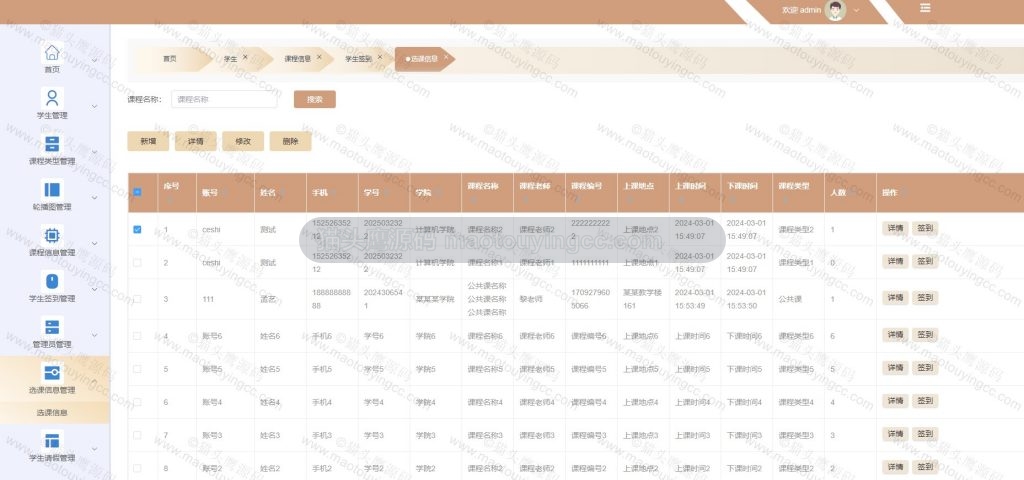Click the 删除 delete button
Image resolution: width=1024 pixels, height=480 pixels.
[x=291, y=141]
